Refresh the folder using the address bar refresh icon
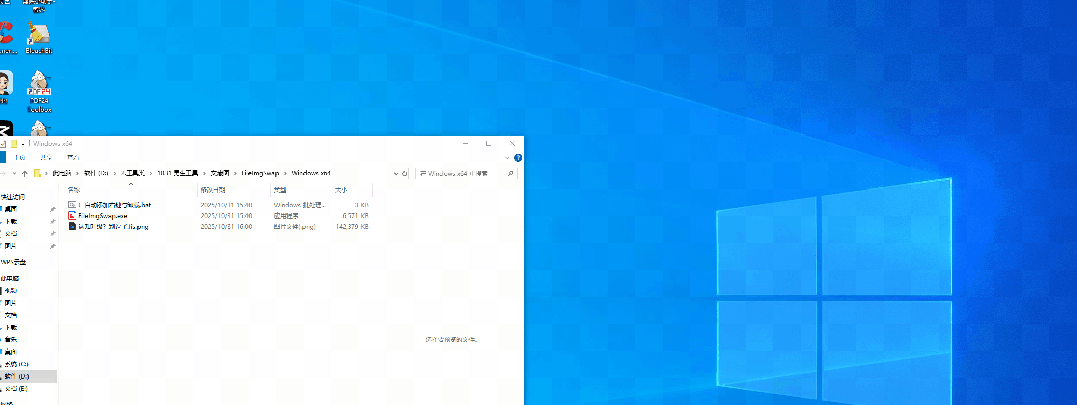Screen dimensions: 1077x405 pyautogui.click(x=402, y=173)
